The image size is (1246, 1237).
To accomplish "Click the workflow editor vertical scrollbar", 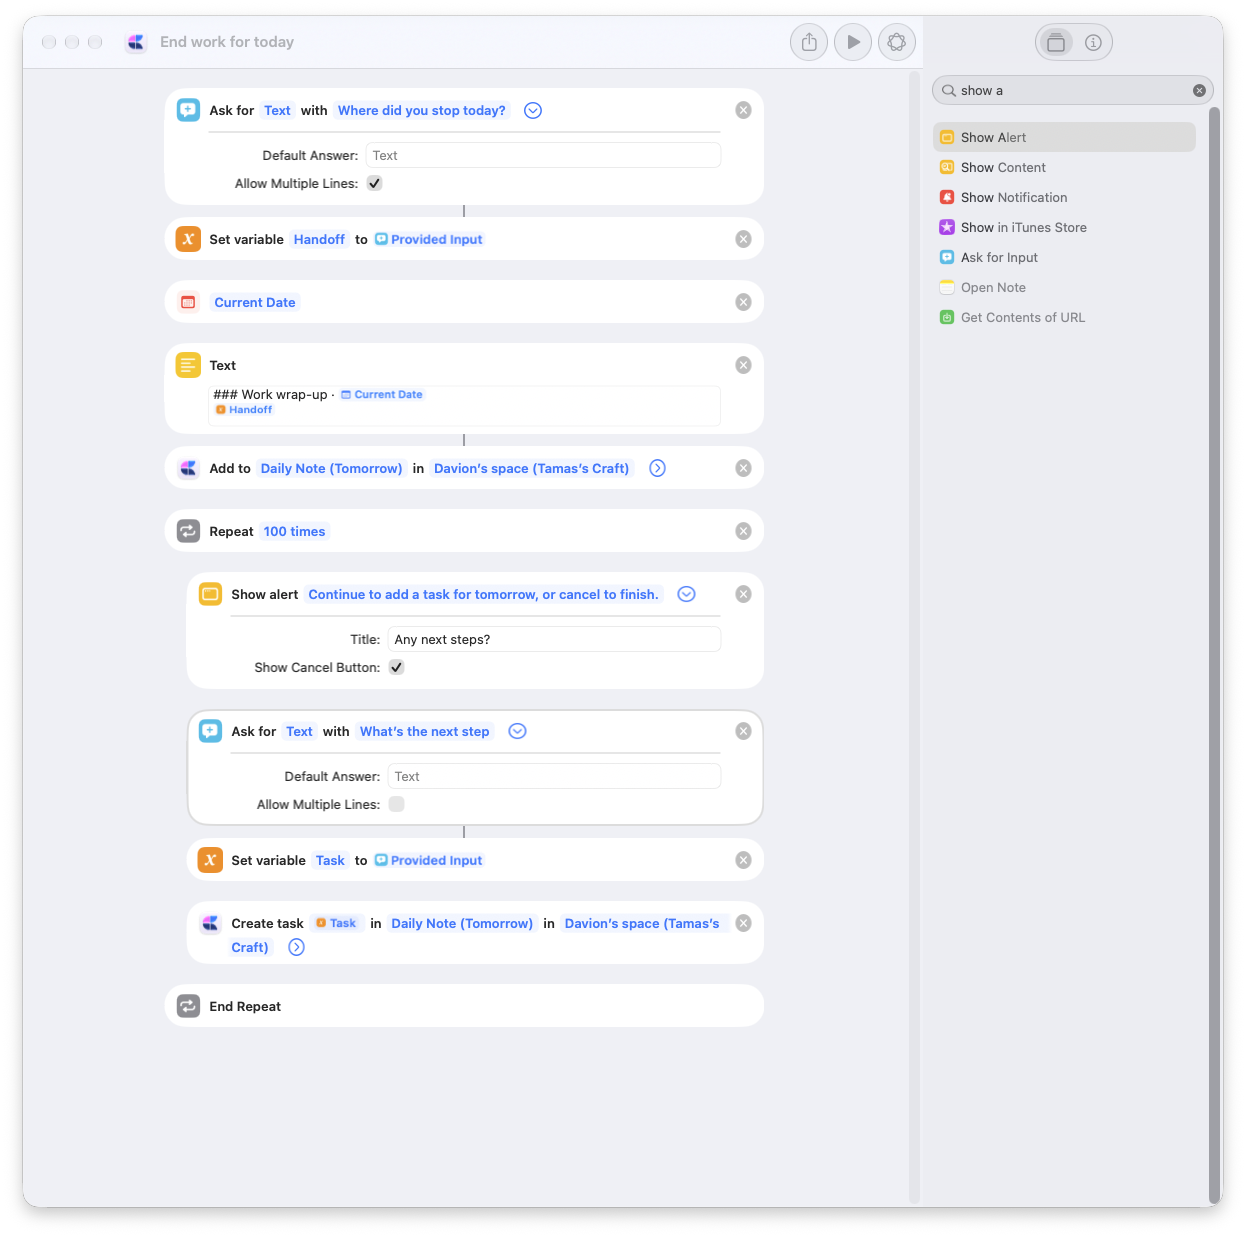I will click(x=914, y=637).
